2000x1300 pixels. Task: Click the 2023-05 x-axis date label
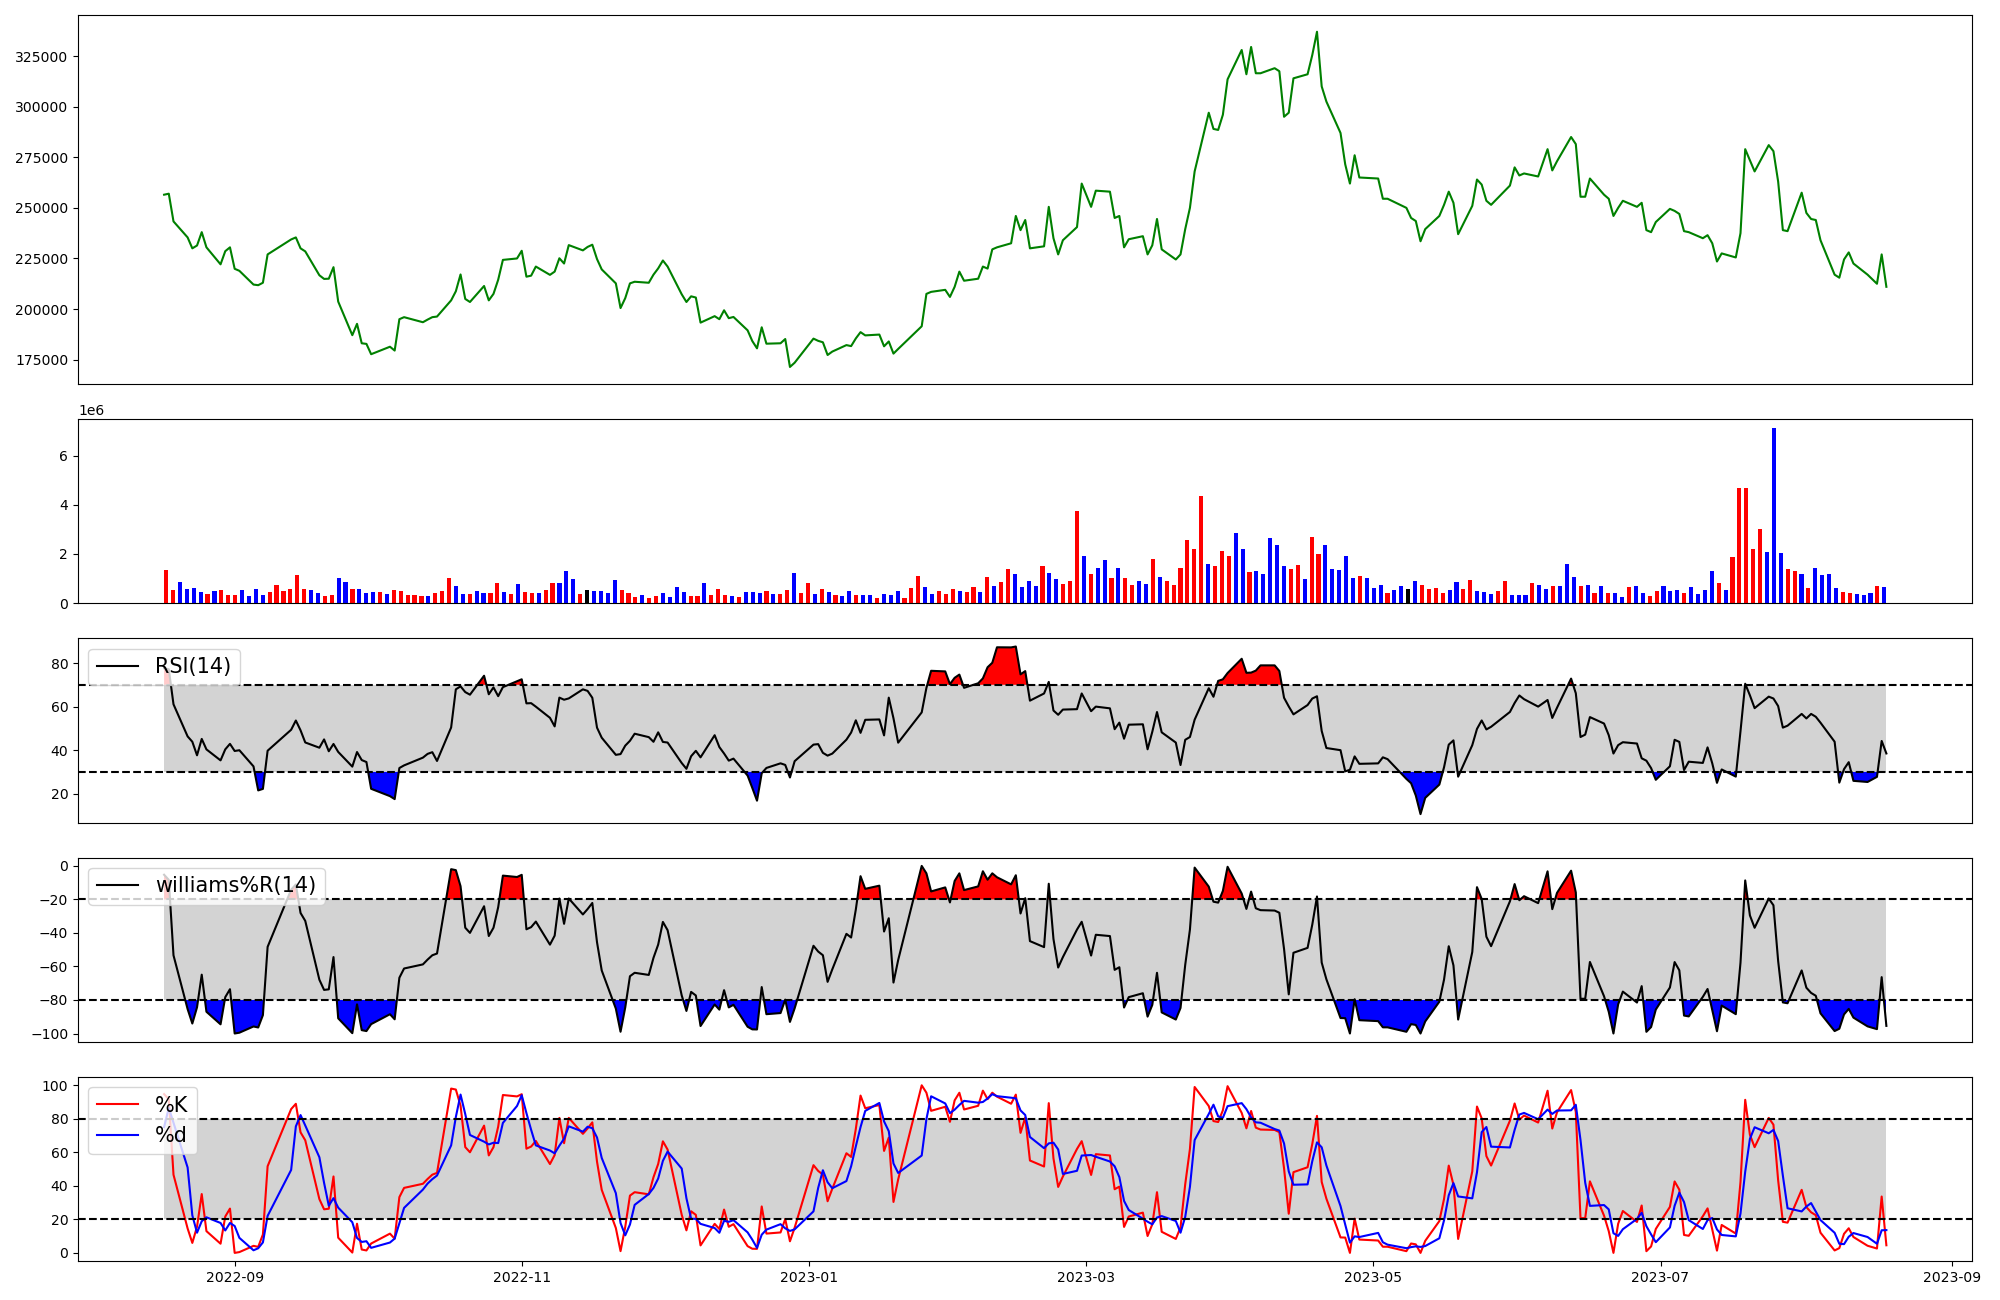(1373, 1277)
